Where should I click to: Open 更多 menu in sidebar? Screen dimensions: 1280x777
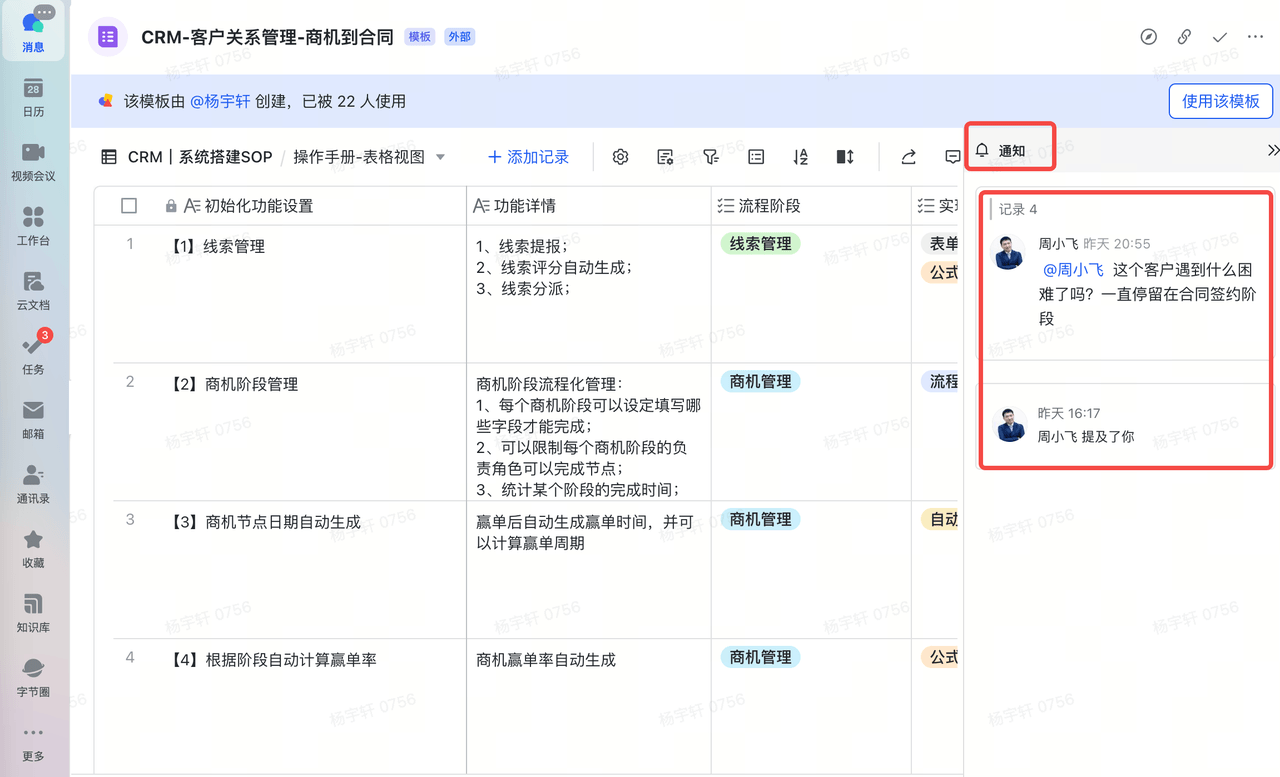tap(33, 741)
